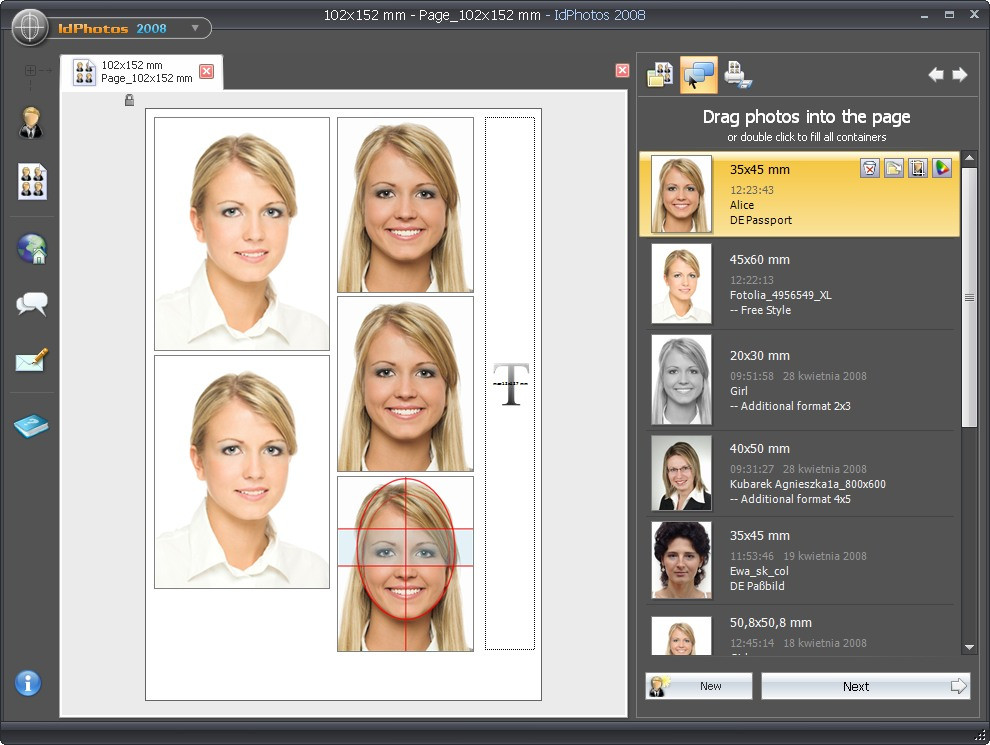This screenshot has height=745, width=990.
Task: Select the 20x30 mm Girl photo thumbnail
Action: click(681, 380)
